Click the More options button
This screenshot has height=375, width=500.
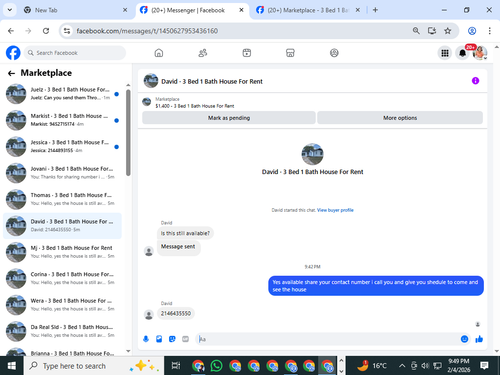click(x=400, y=118)
